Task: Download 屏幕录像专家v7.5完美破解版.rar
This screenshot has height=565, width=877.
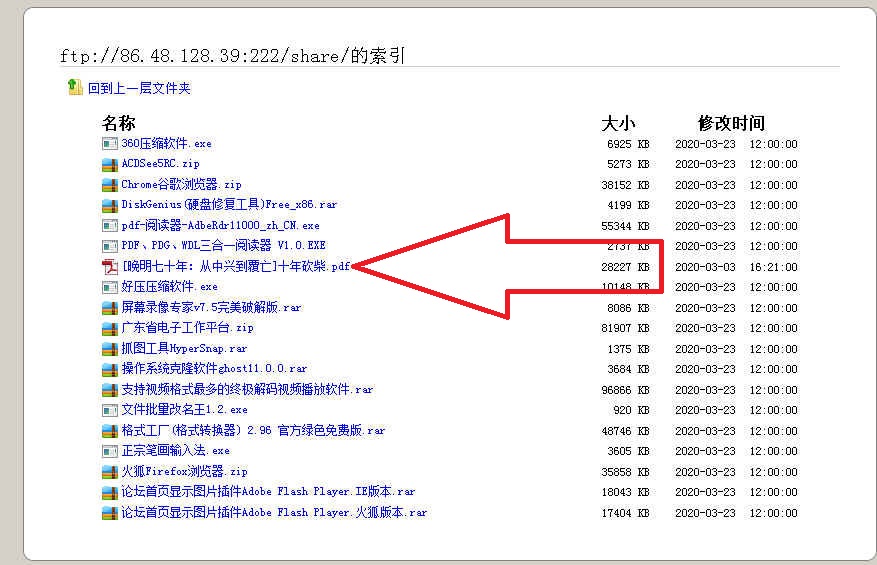Action: [x=211, y=308]
